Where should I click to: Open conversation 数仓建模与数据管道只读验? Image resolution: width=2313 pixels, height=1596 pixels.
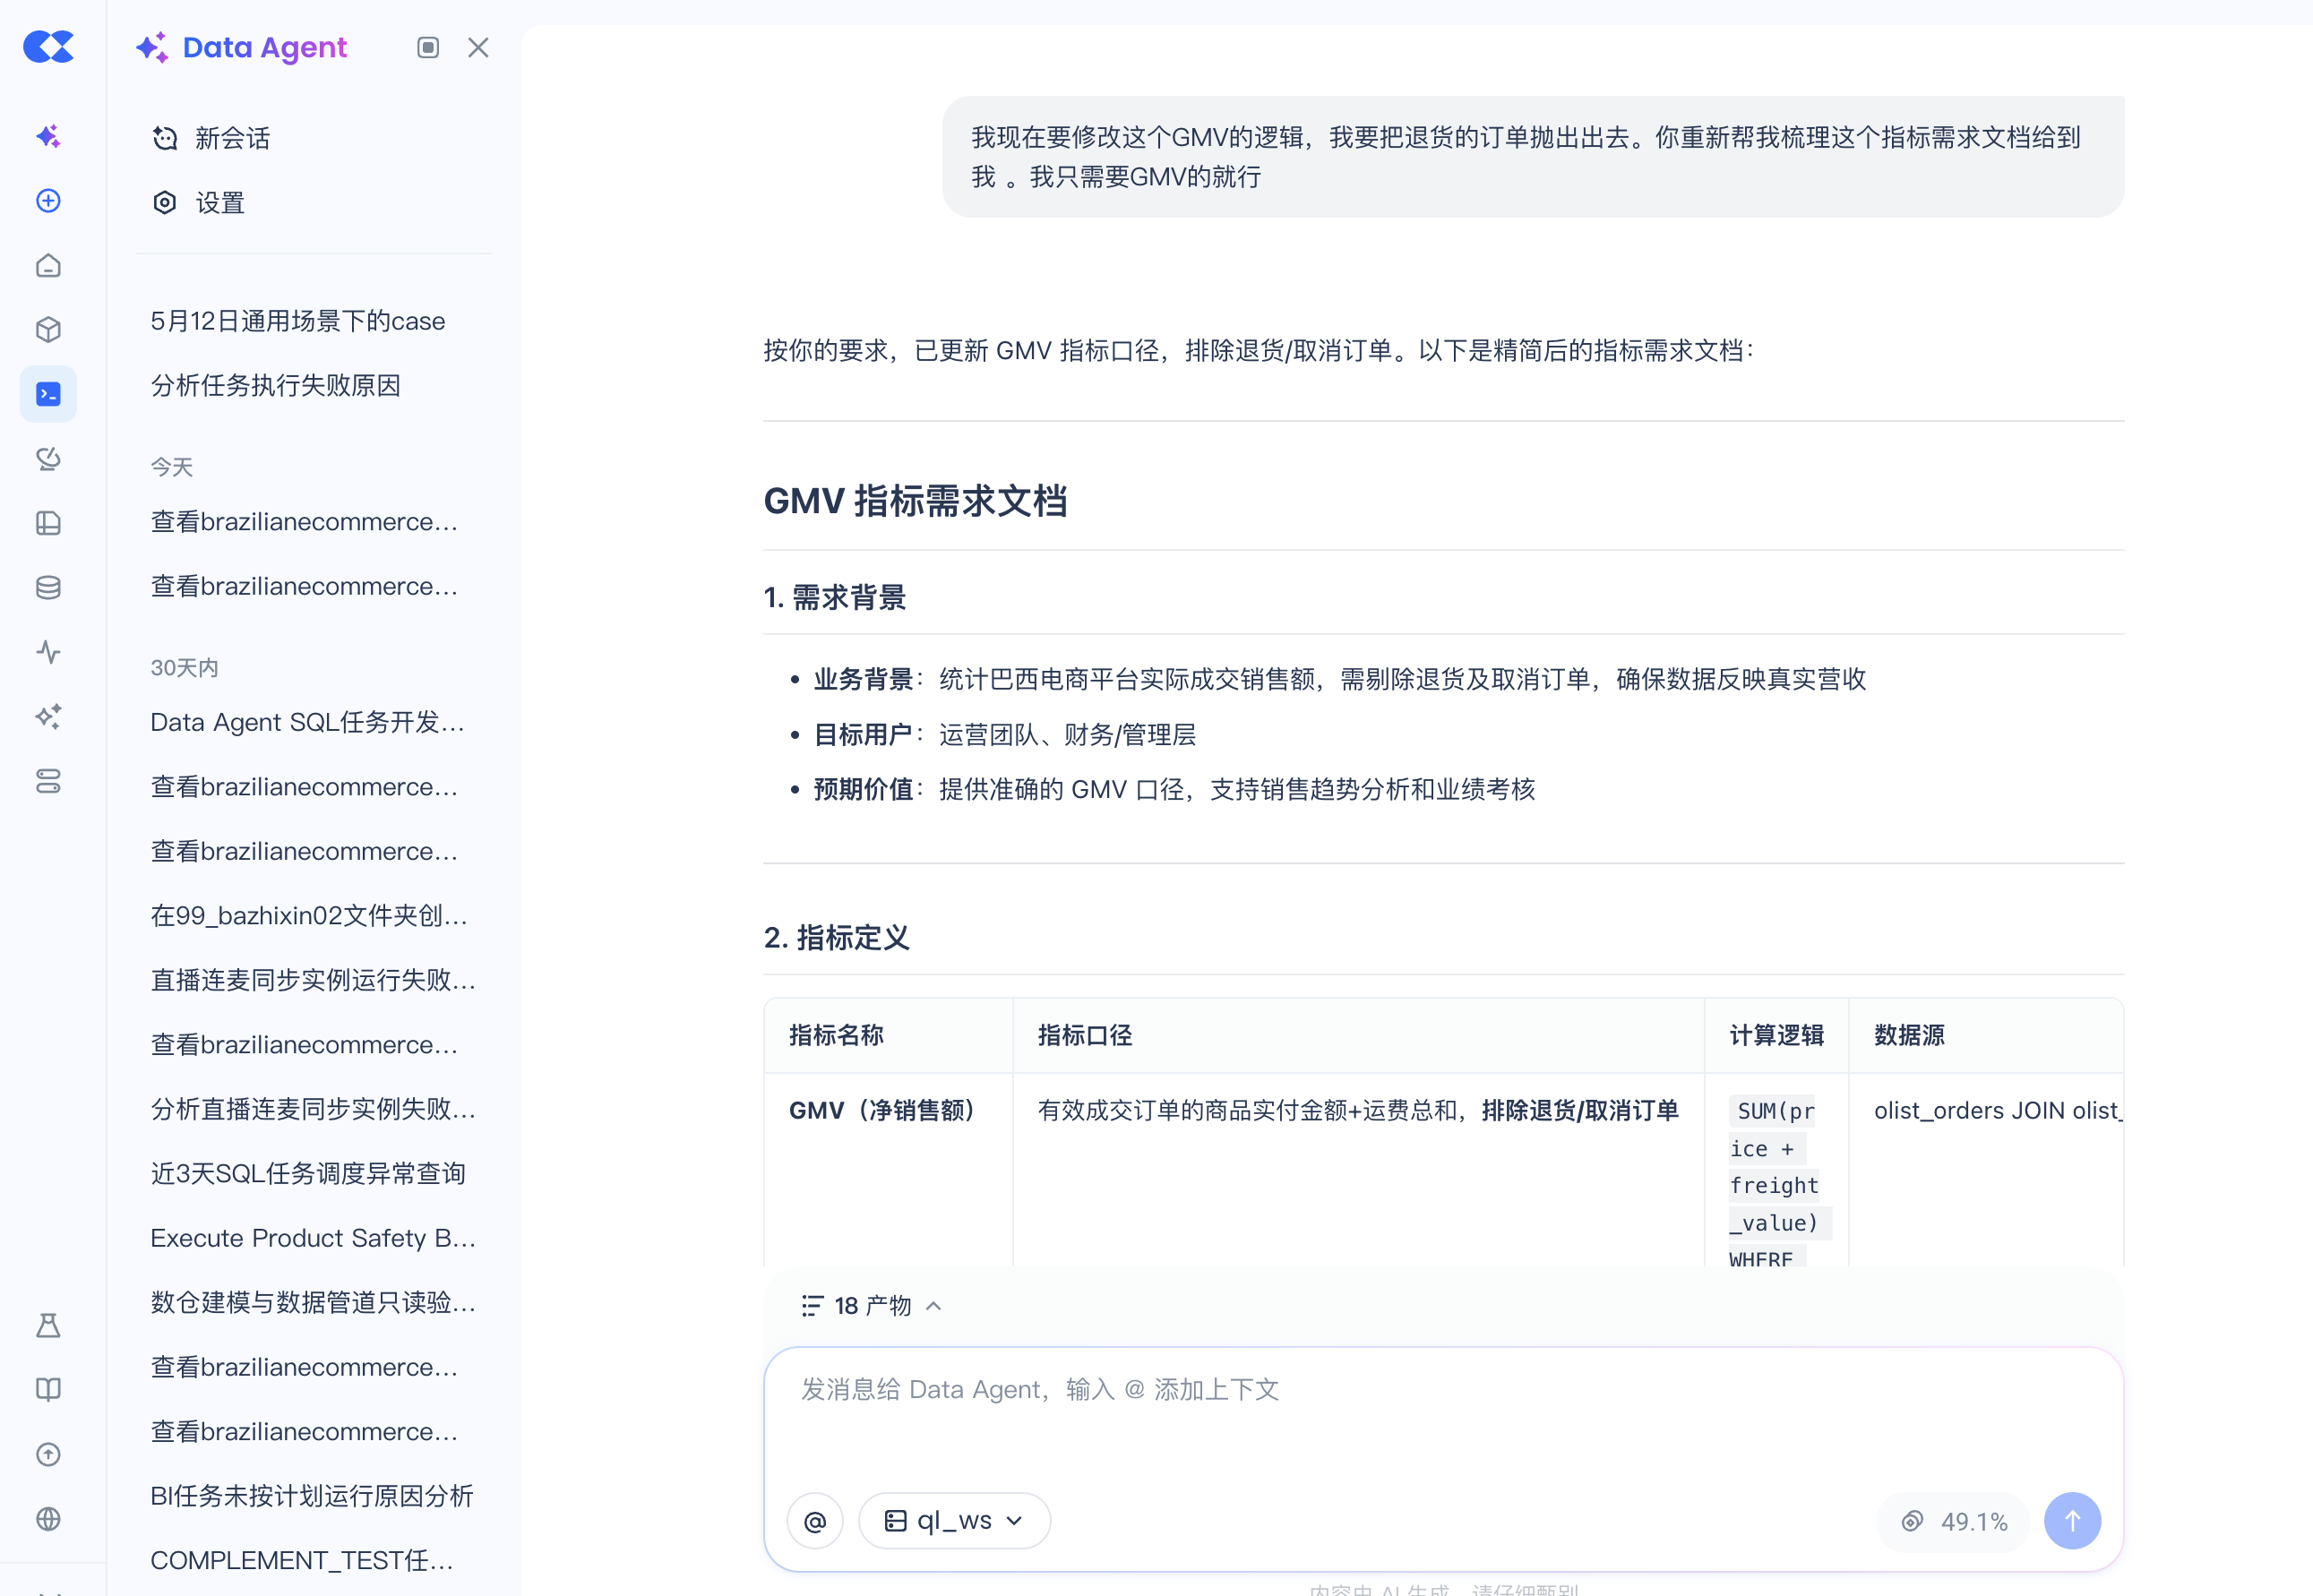[x=313, y=1302]
